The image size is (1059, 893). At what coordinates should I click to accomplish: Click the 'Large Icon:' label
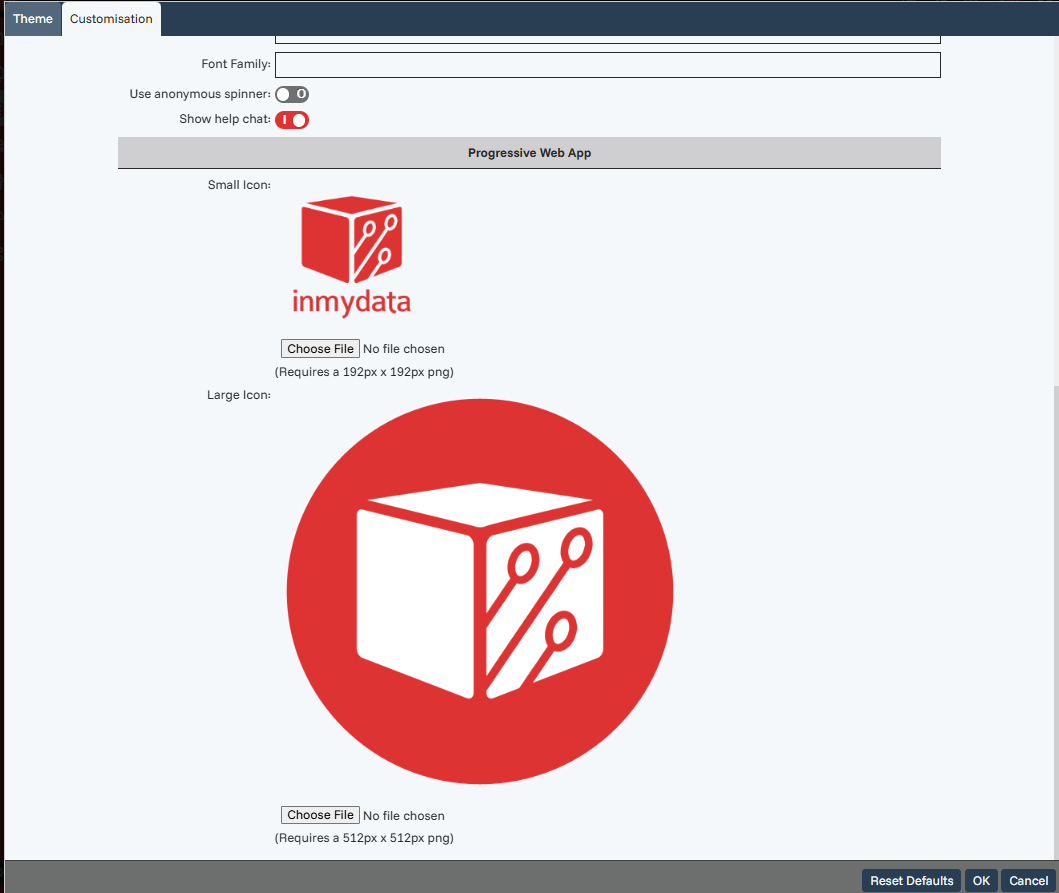[238, 394]
